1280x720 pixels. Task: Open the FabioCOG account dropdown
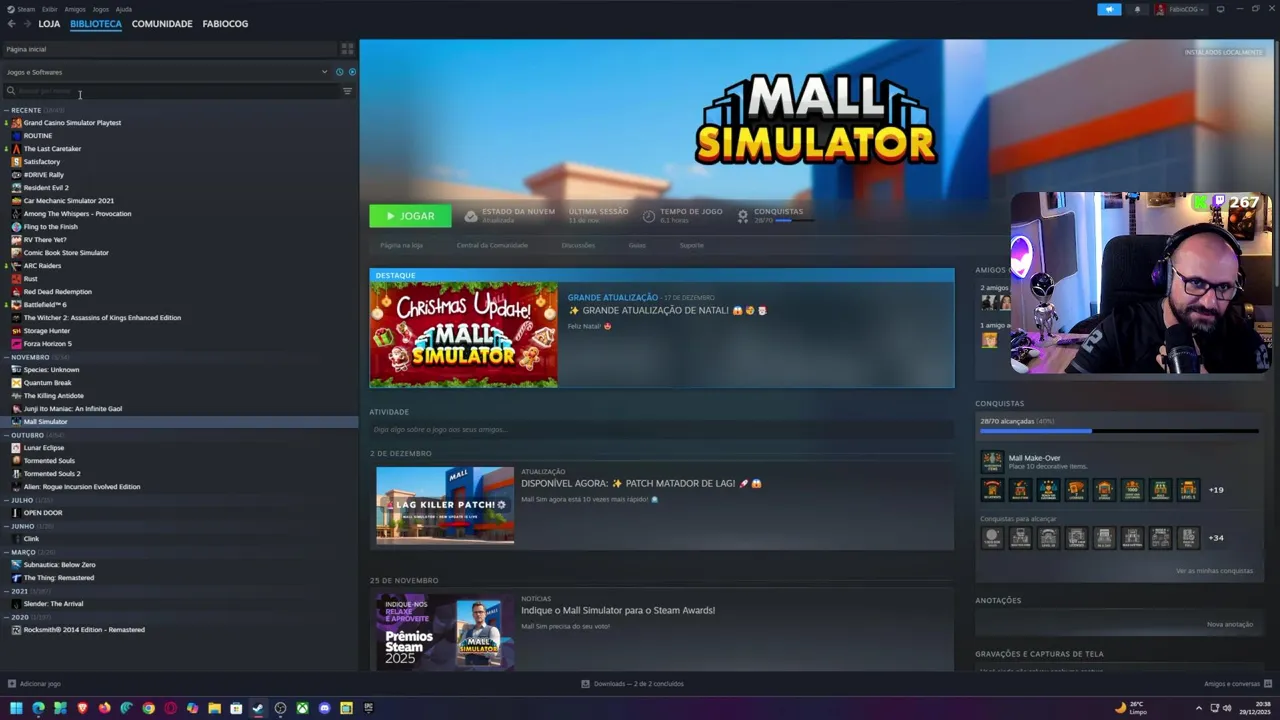(1180, 9)
